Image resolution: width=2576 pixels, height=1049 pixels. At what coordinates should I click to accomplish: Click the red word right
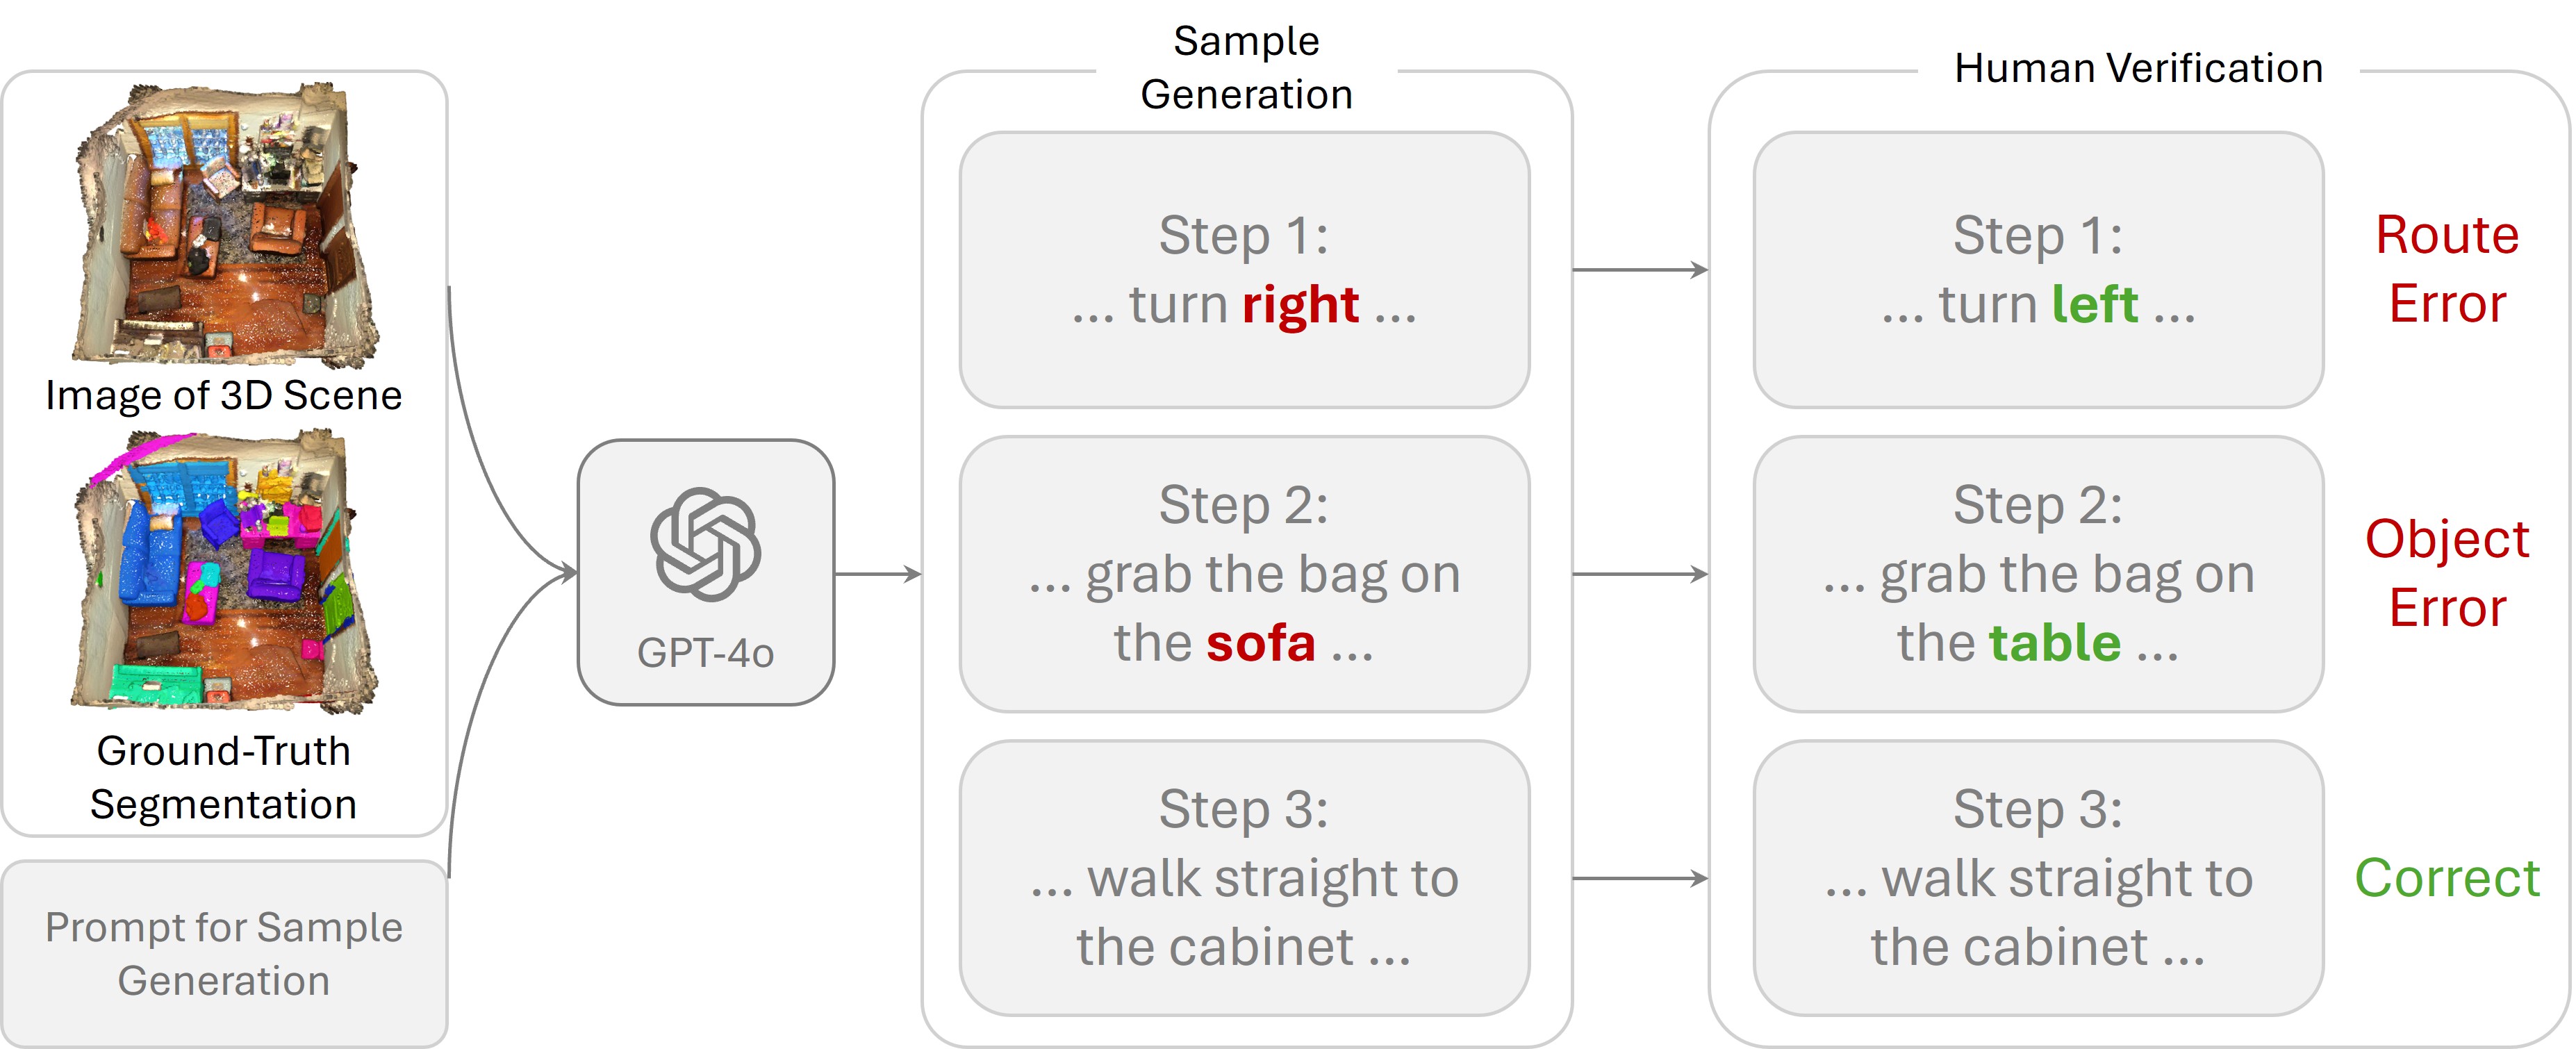(1300, 305)
